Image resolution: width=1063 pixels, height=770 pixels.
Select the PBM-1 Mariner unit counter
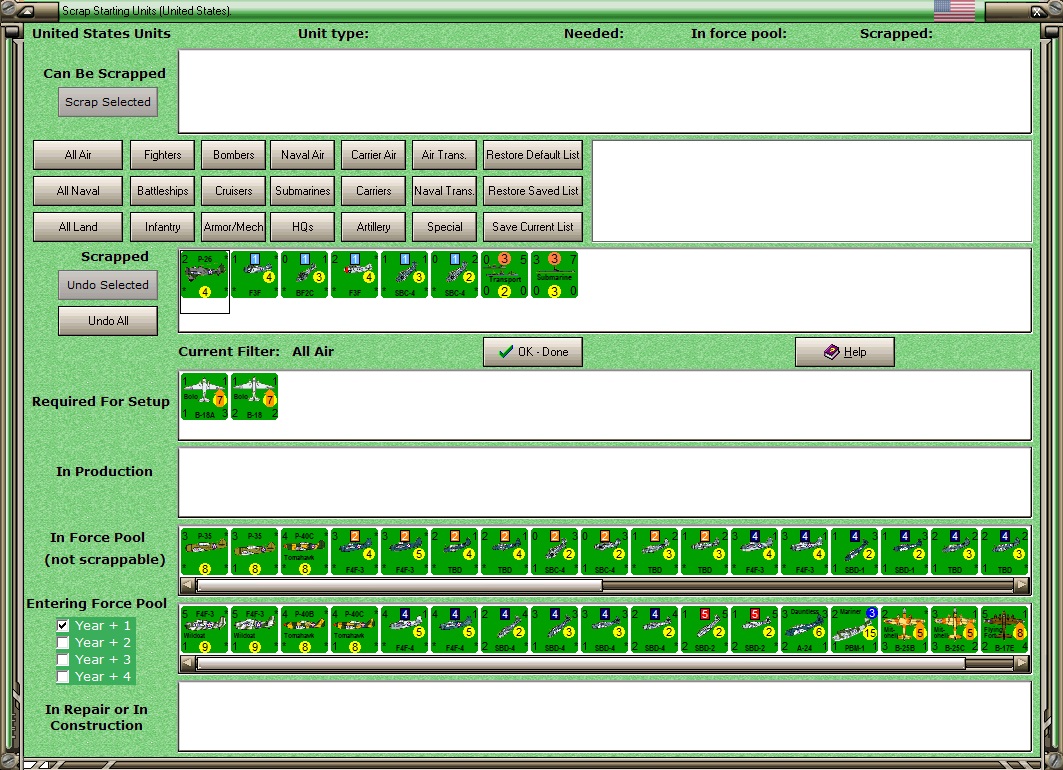click(x=854, y=630)
